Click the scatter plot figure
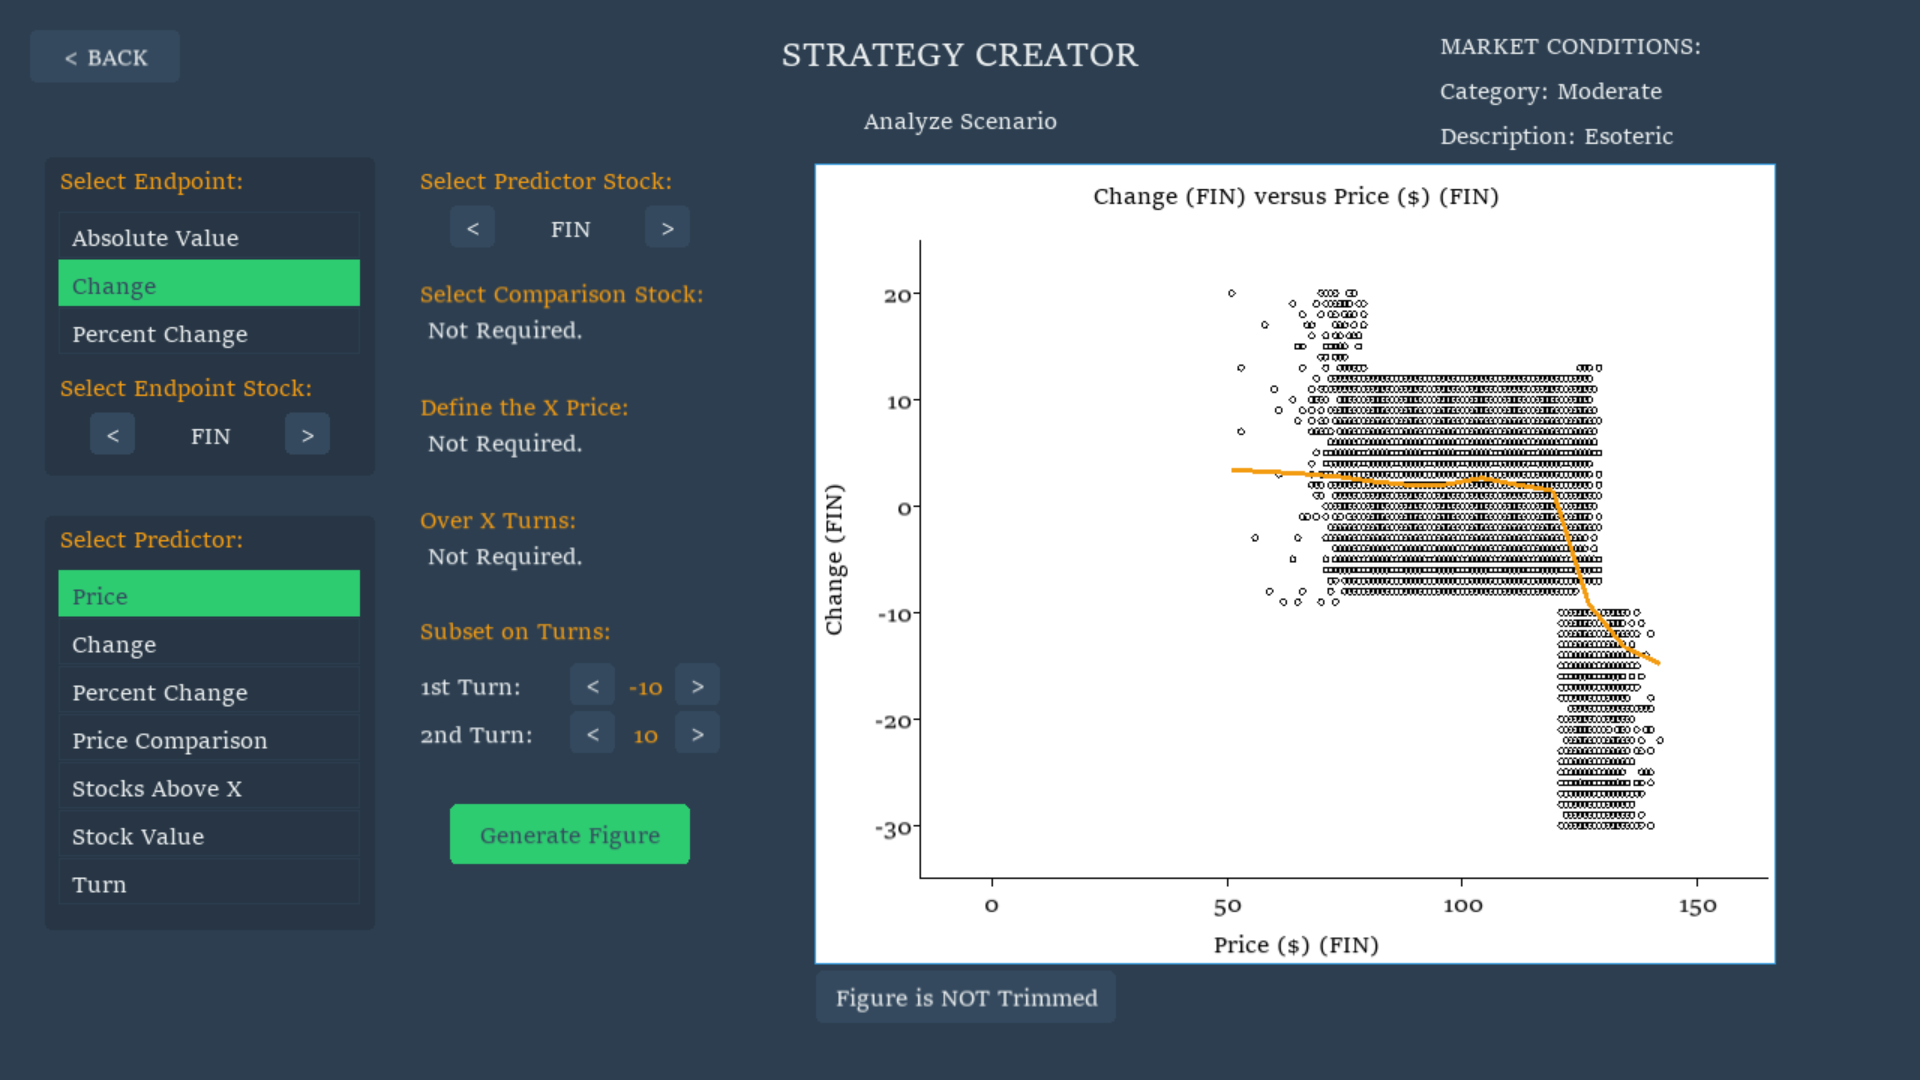The height and width of the screenshot is (1080, 1920). pos(1295,564)
